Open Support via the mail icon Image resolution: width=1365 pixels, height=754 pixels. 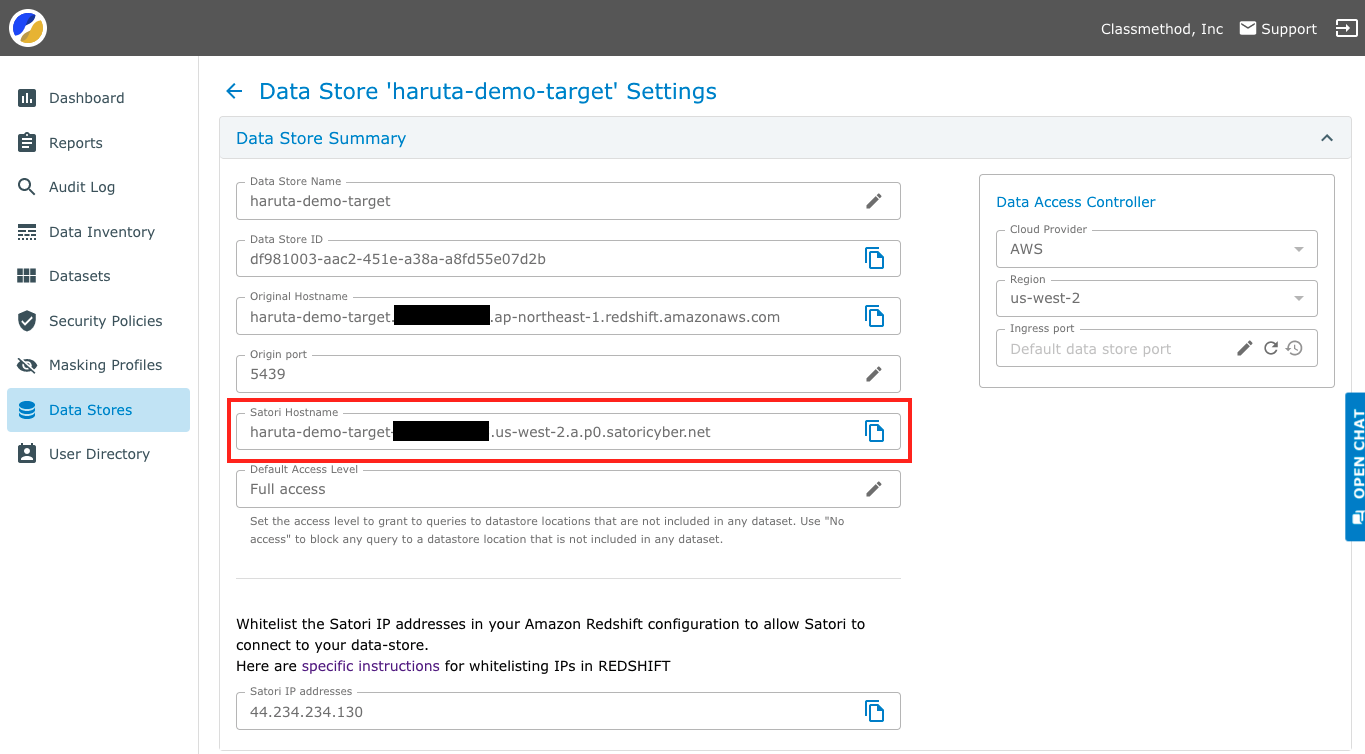(1247, 28)
